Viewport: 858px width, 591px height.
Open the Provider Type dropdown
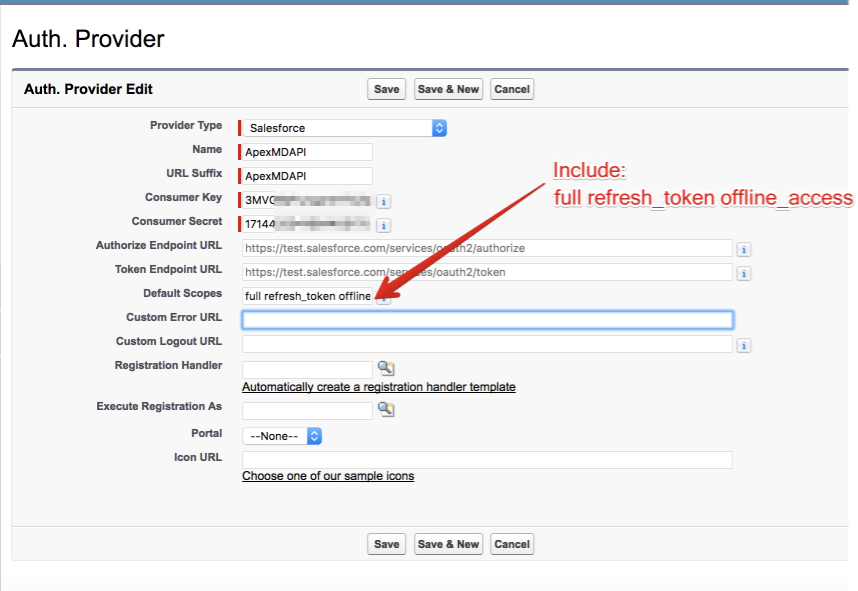tap(345, 128)
